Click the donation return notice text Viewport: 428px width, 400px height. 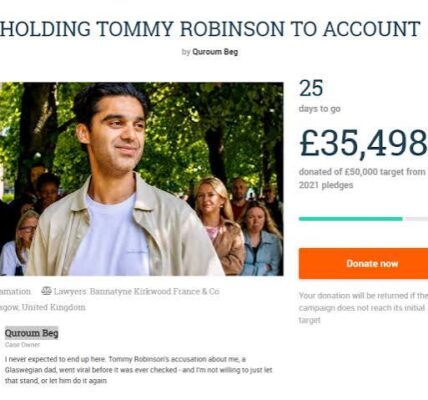point(363,308)
